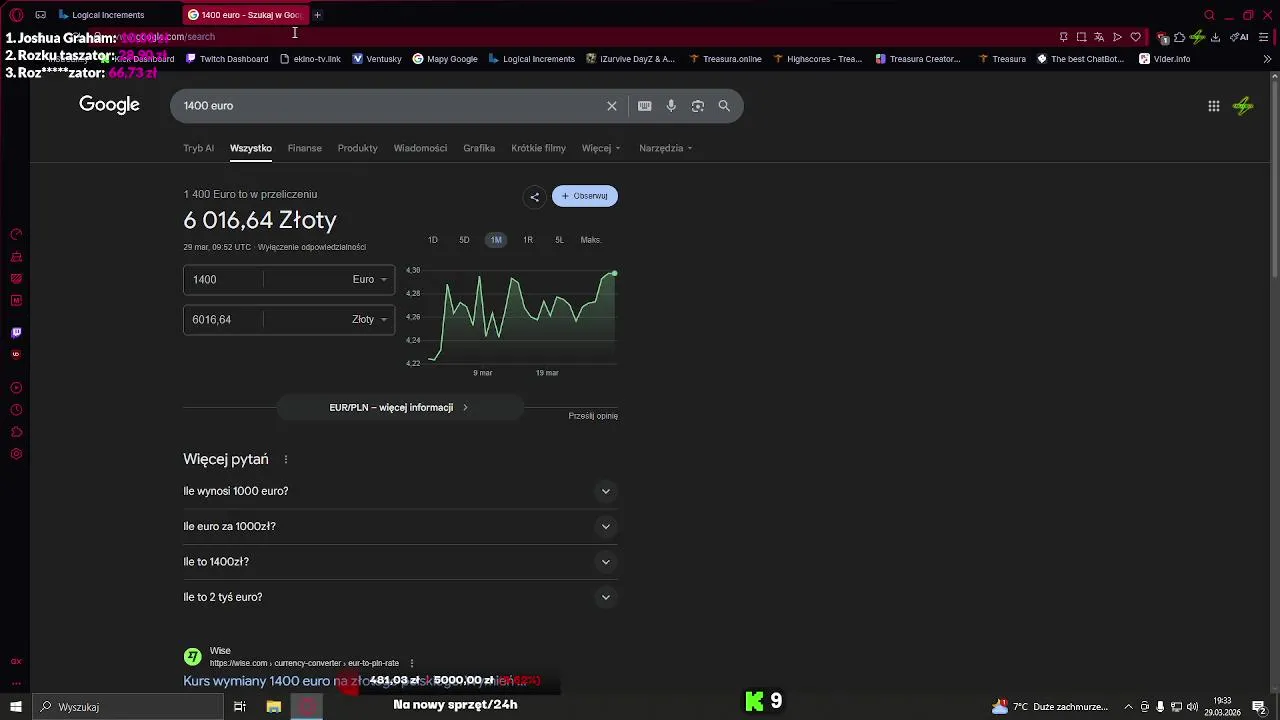Open the Google apps grid

coord(1213,106)
